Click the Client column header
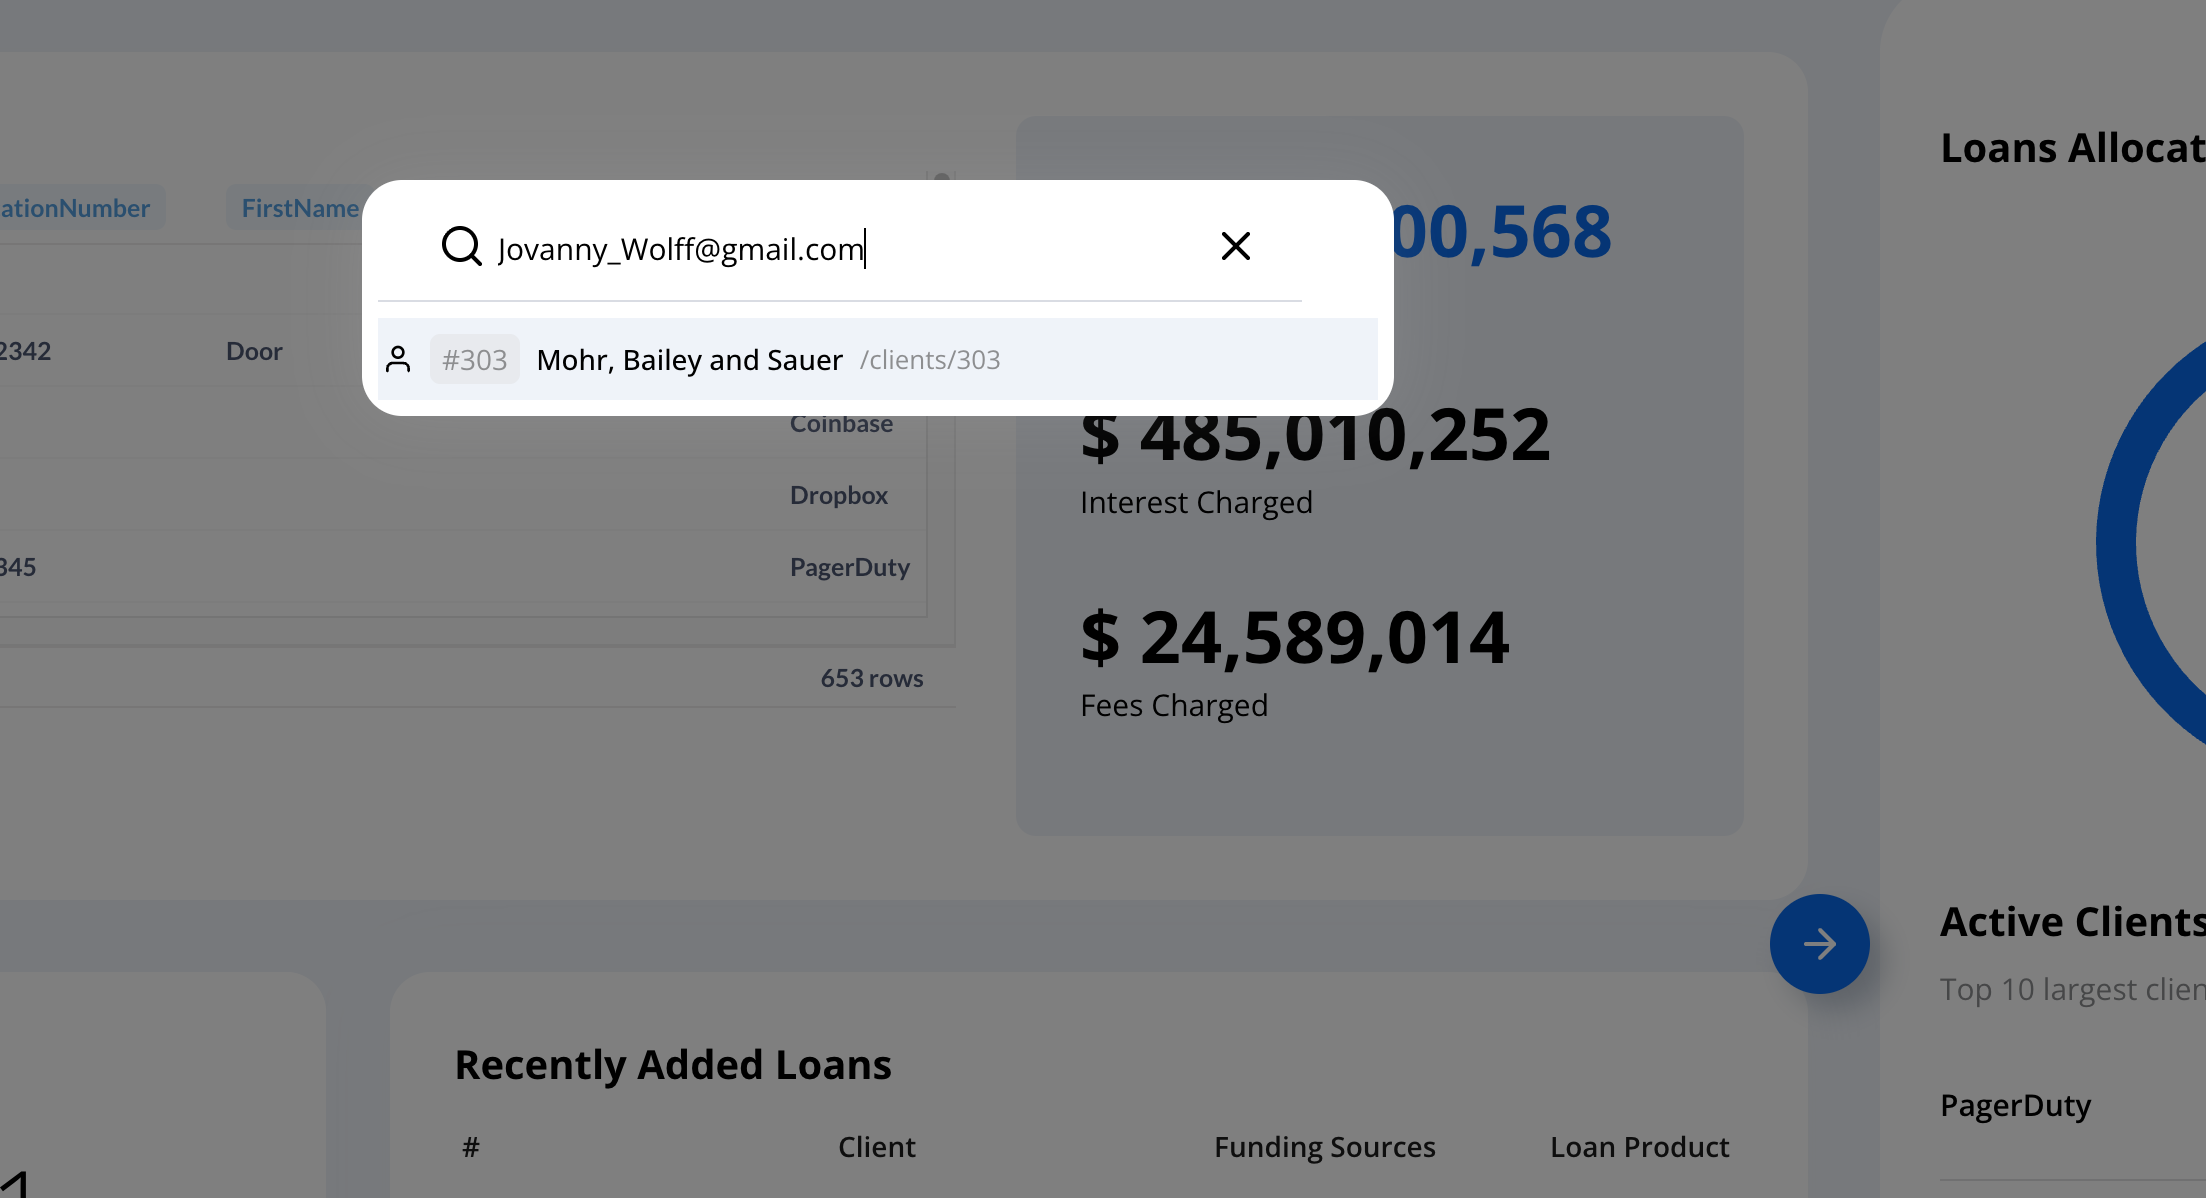 pyautogui.click(x=877, y=1147)
